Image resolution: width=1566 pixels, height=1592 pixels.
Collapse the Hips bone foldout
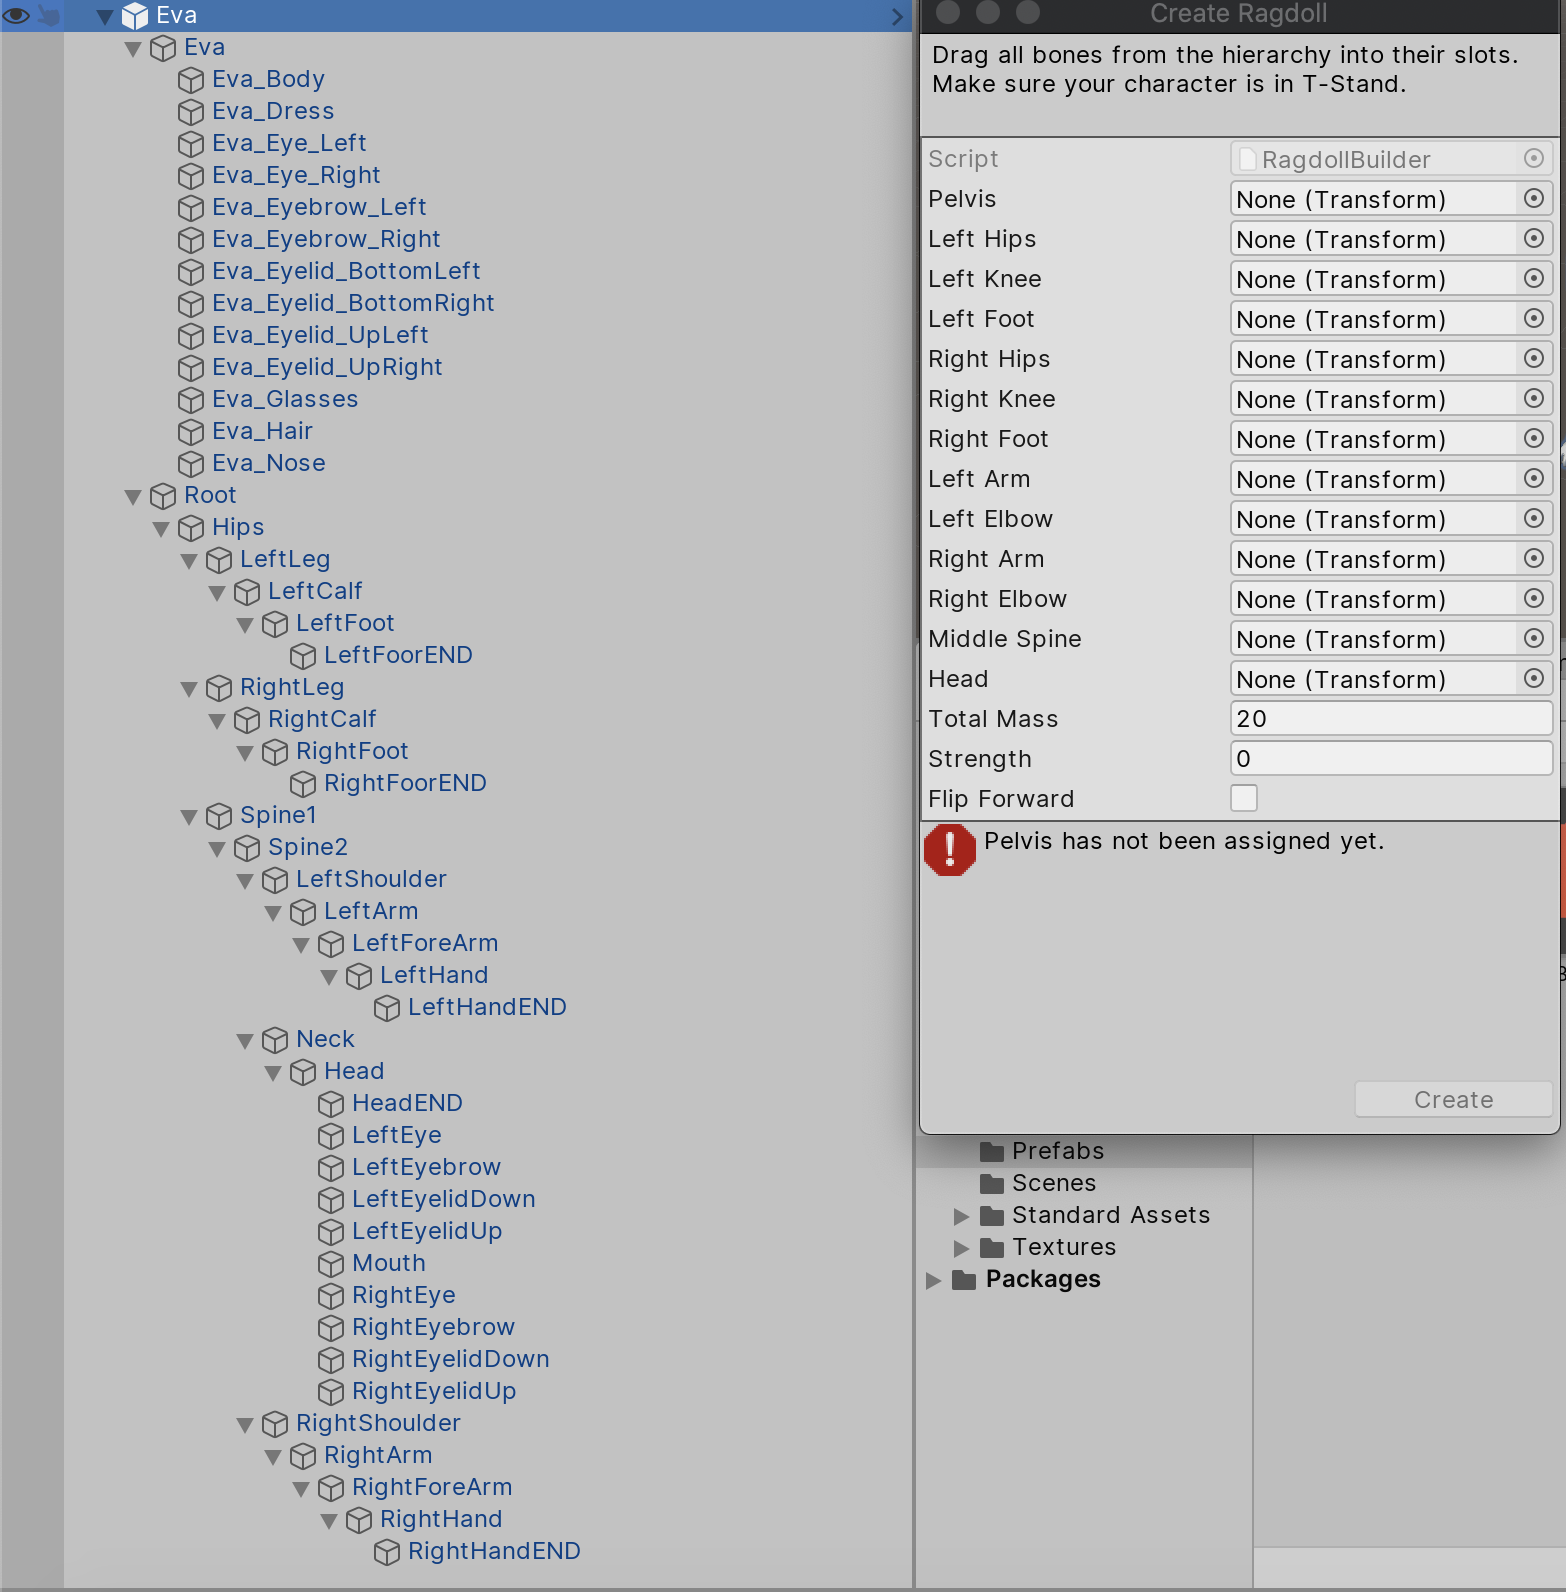point(161,528)
